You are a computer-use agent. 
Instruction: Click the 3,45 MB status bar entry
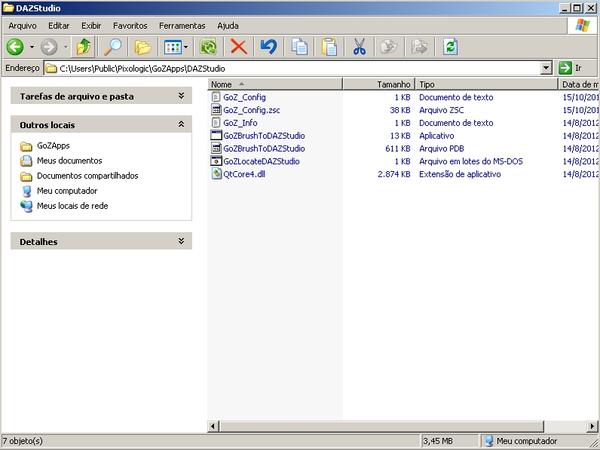437,441
